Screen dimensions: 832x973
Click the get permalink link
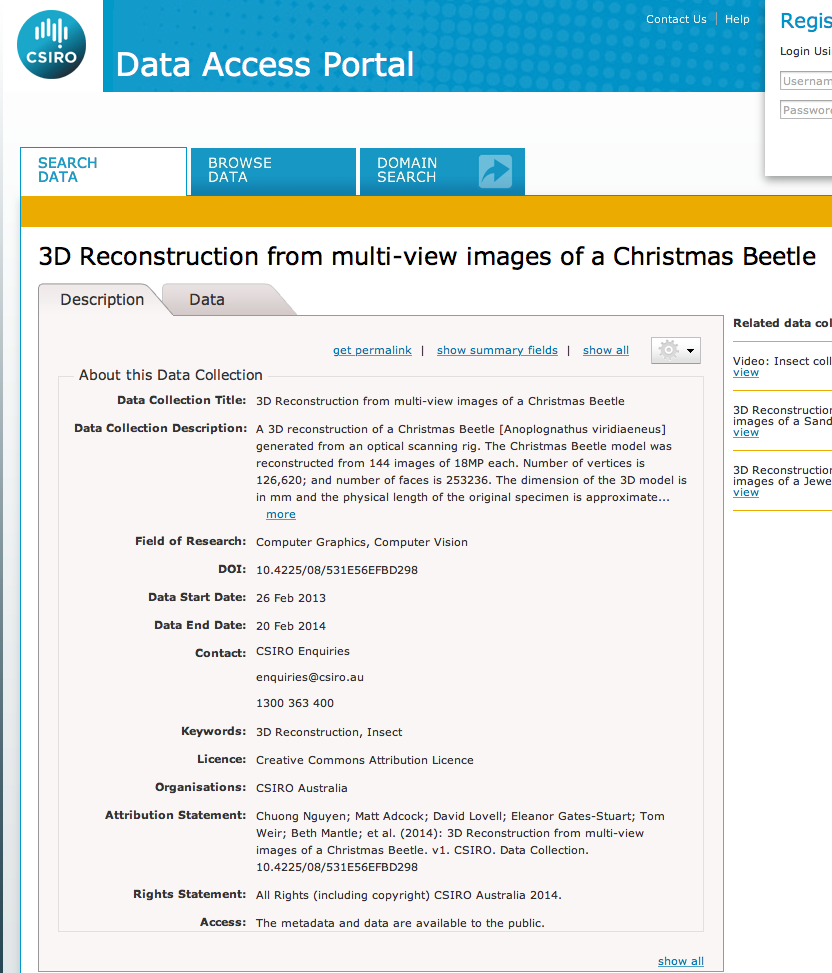point(372,350)
